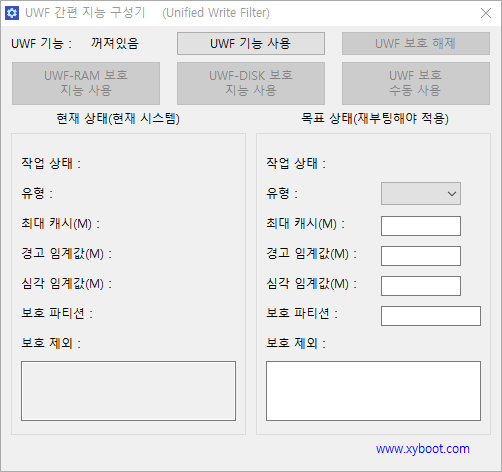Focus the 경고 임계값(M) input field

coord(421,256)
